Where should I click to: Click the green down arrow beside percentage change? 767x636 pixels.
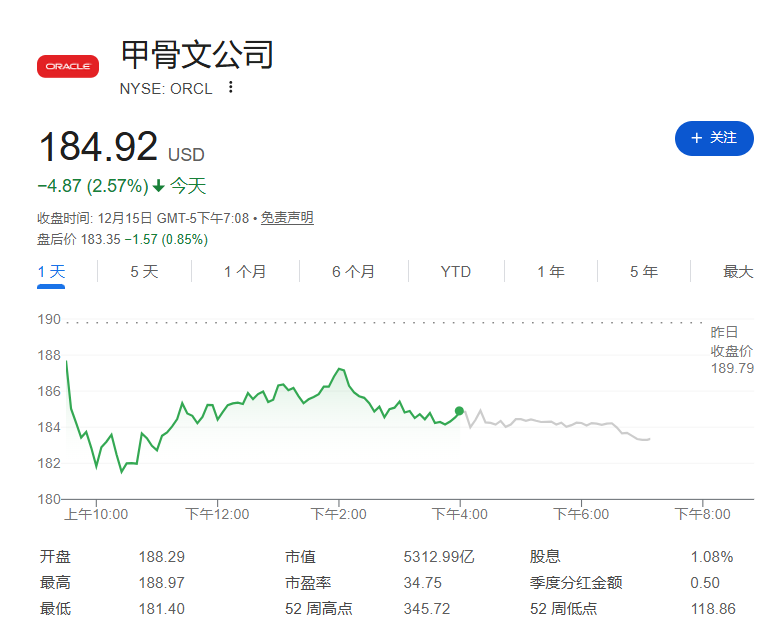[158, 186]
